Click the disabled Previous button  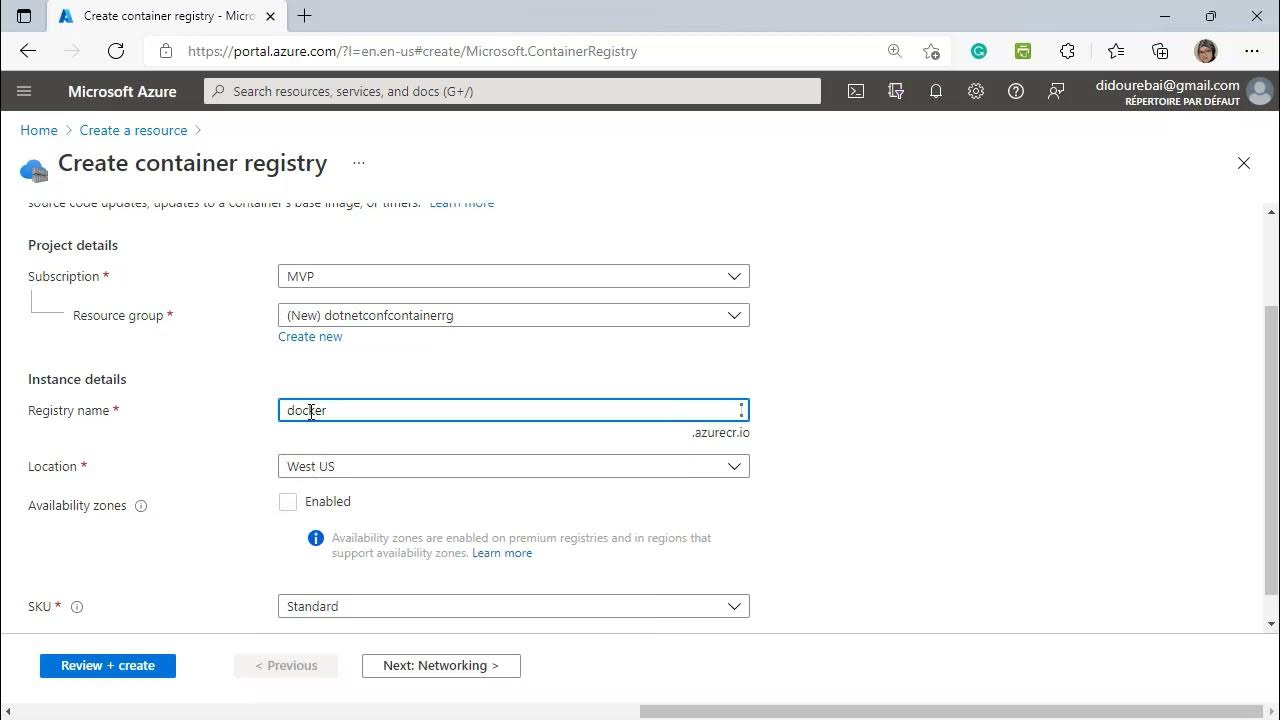(x=286, y=665)
